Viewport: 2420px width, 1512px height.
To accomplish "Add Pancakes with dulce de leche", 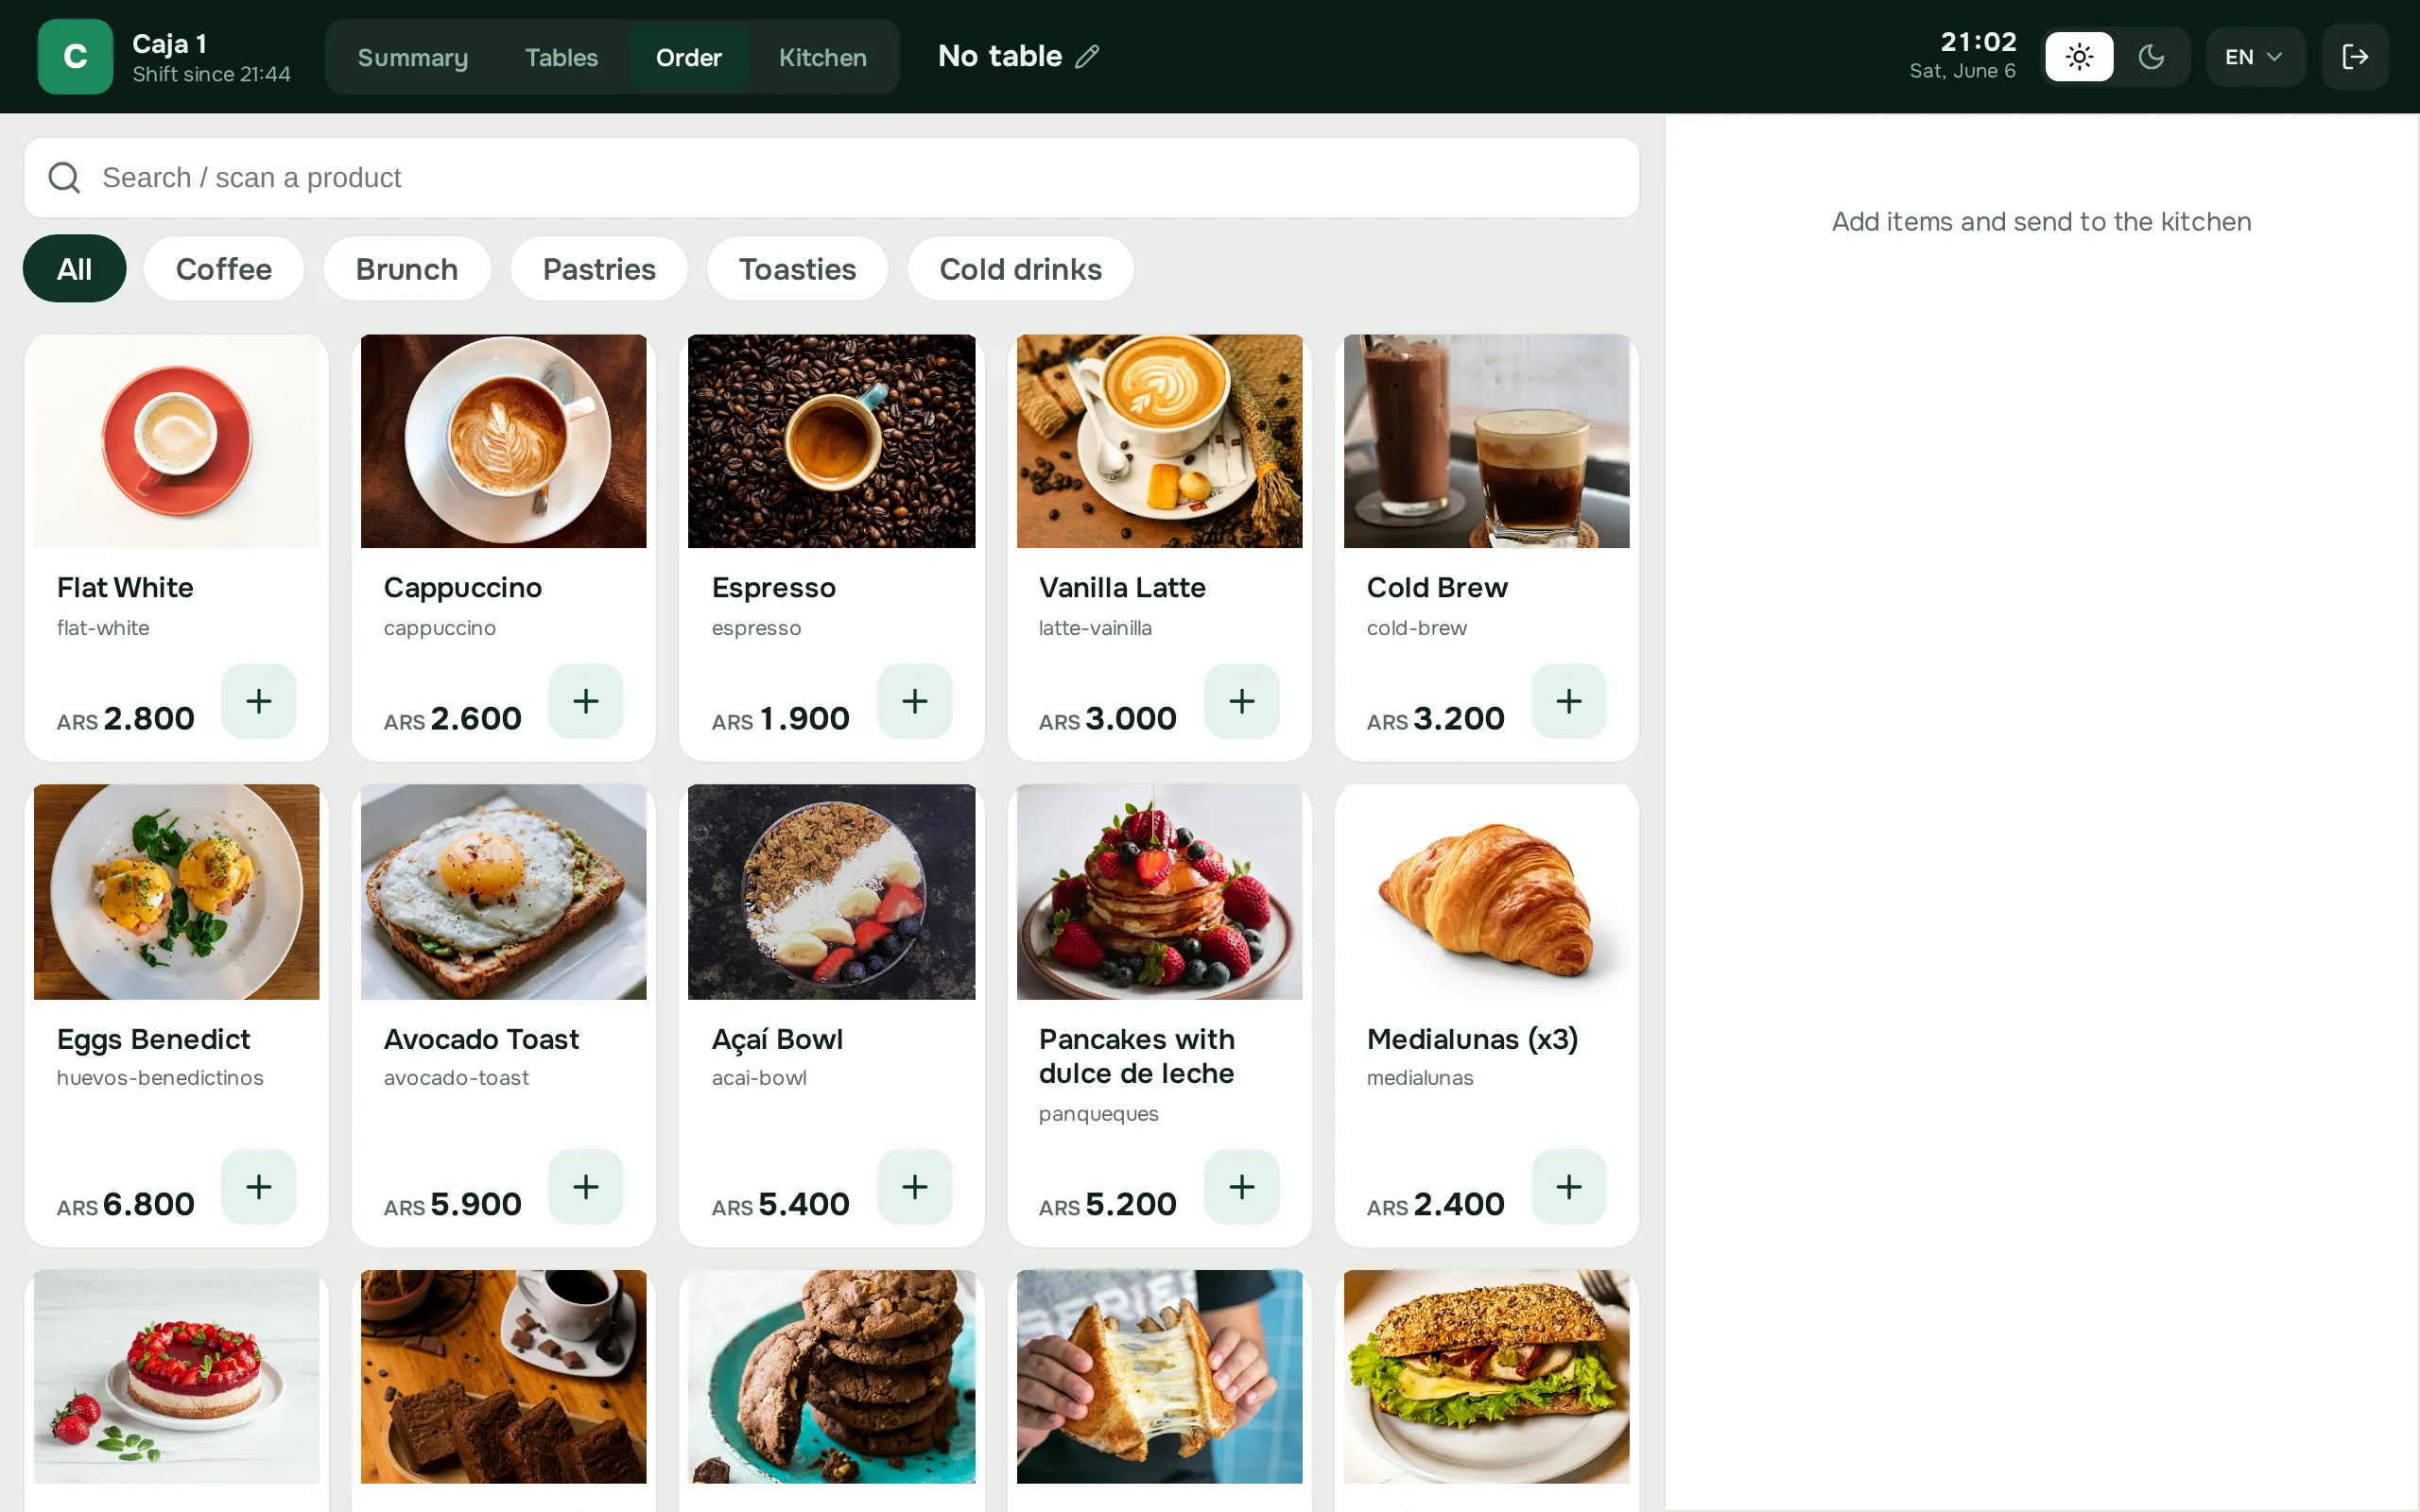I will [1241, 1187].
